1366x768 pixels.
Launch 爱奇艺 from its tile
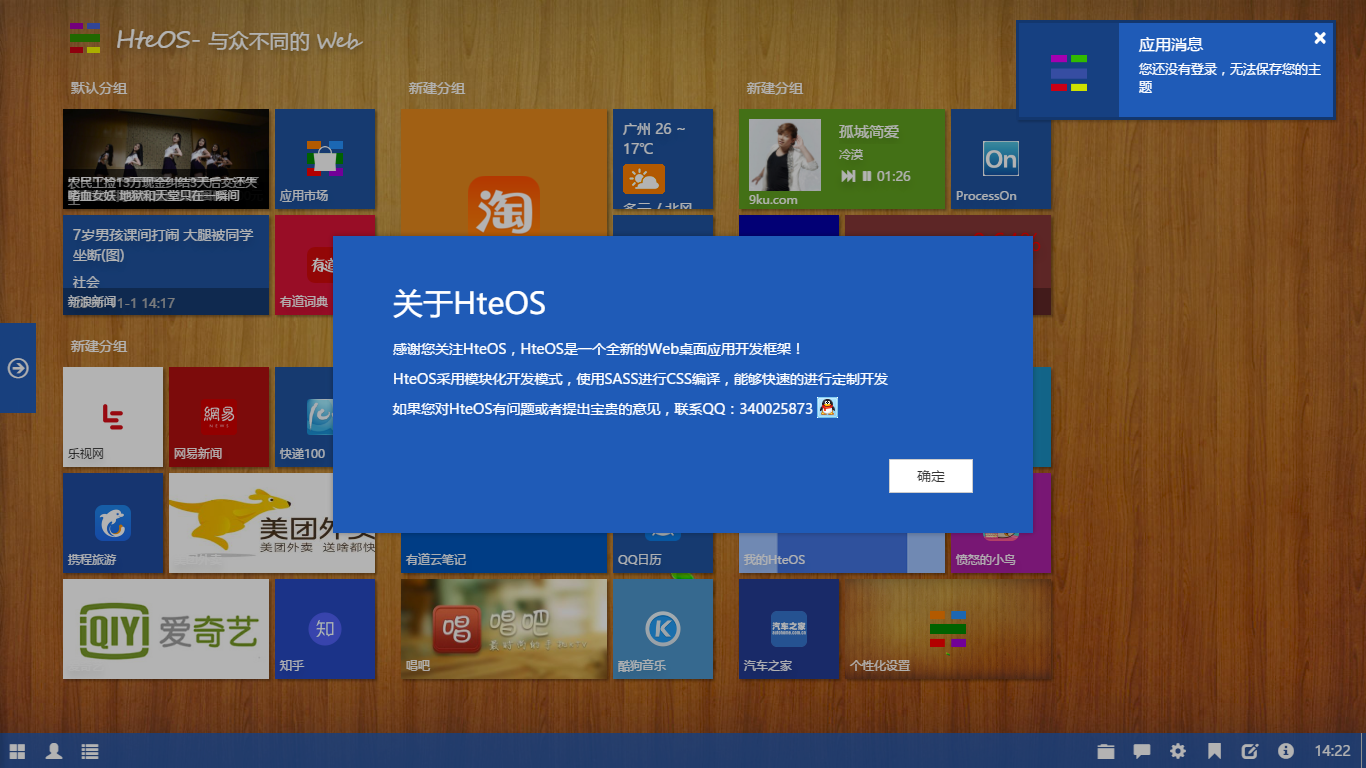click(165, 629)
